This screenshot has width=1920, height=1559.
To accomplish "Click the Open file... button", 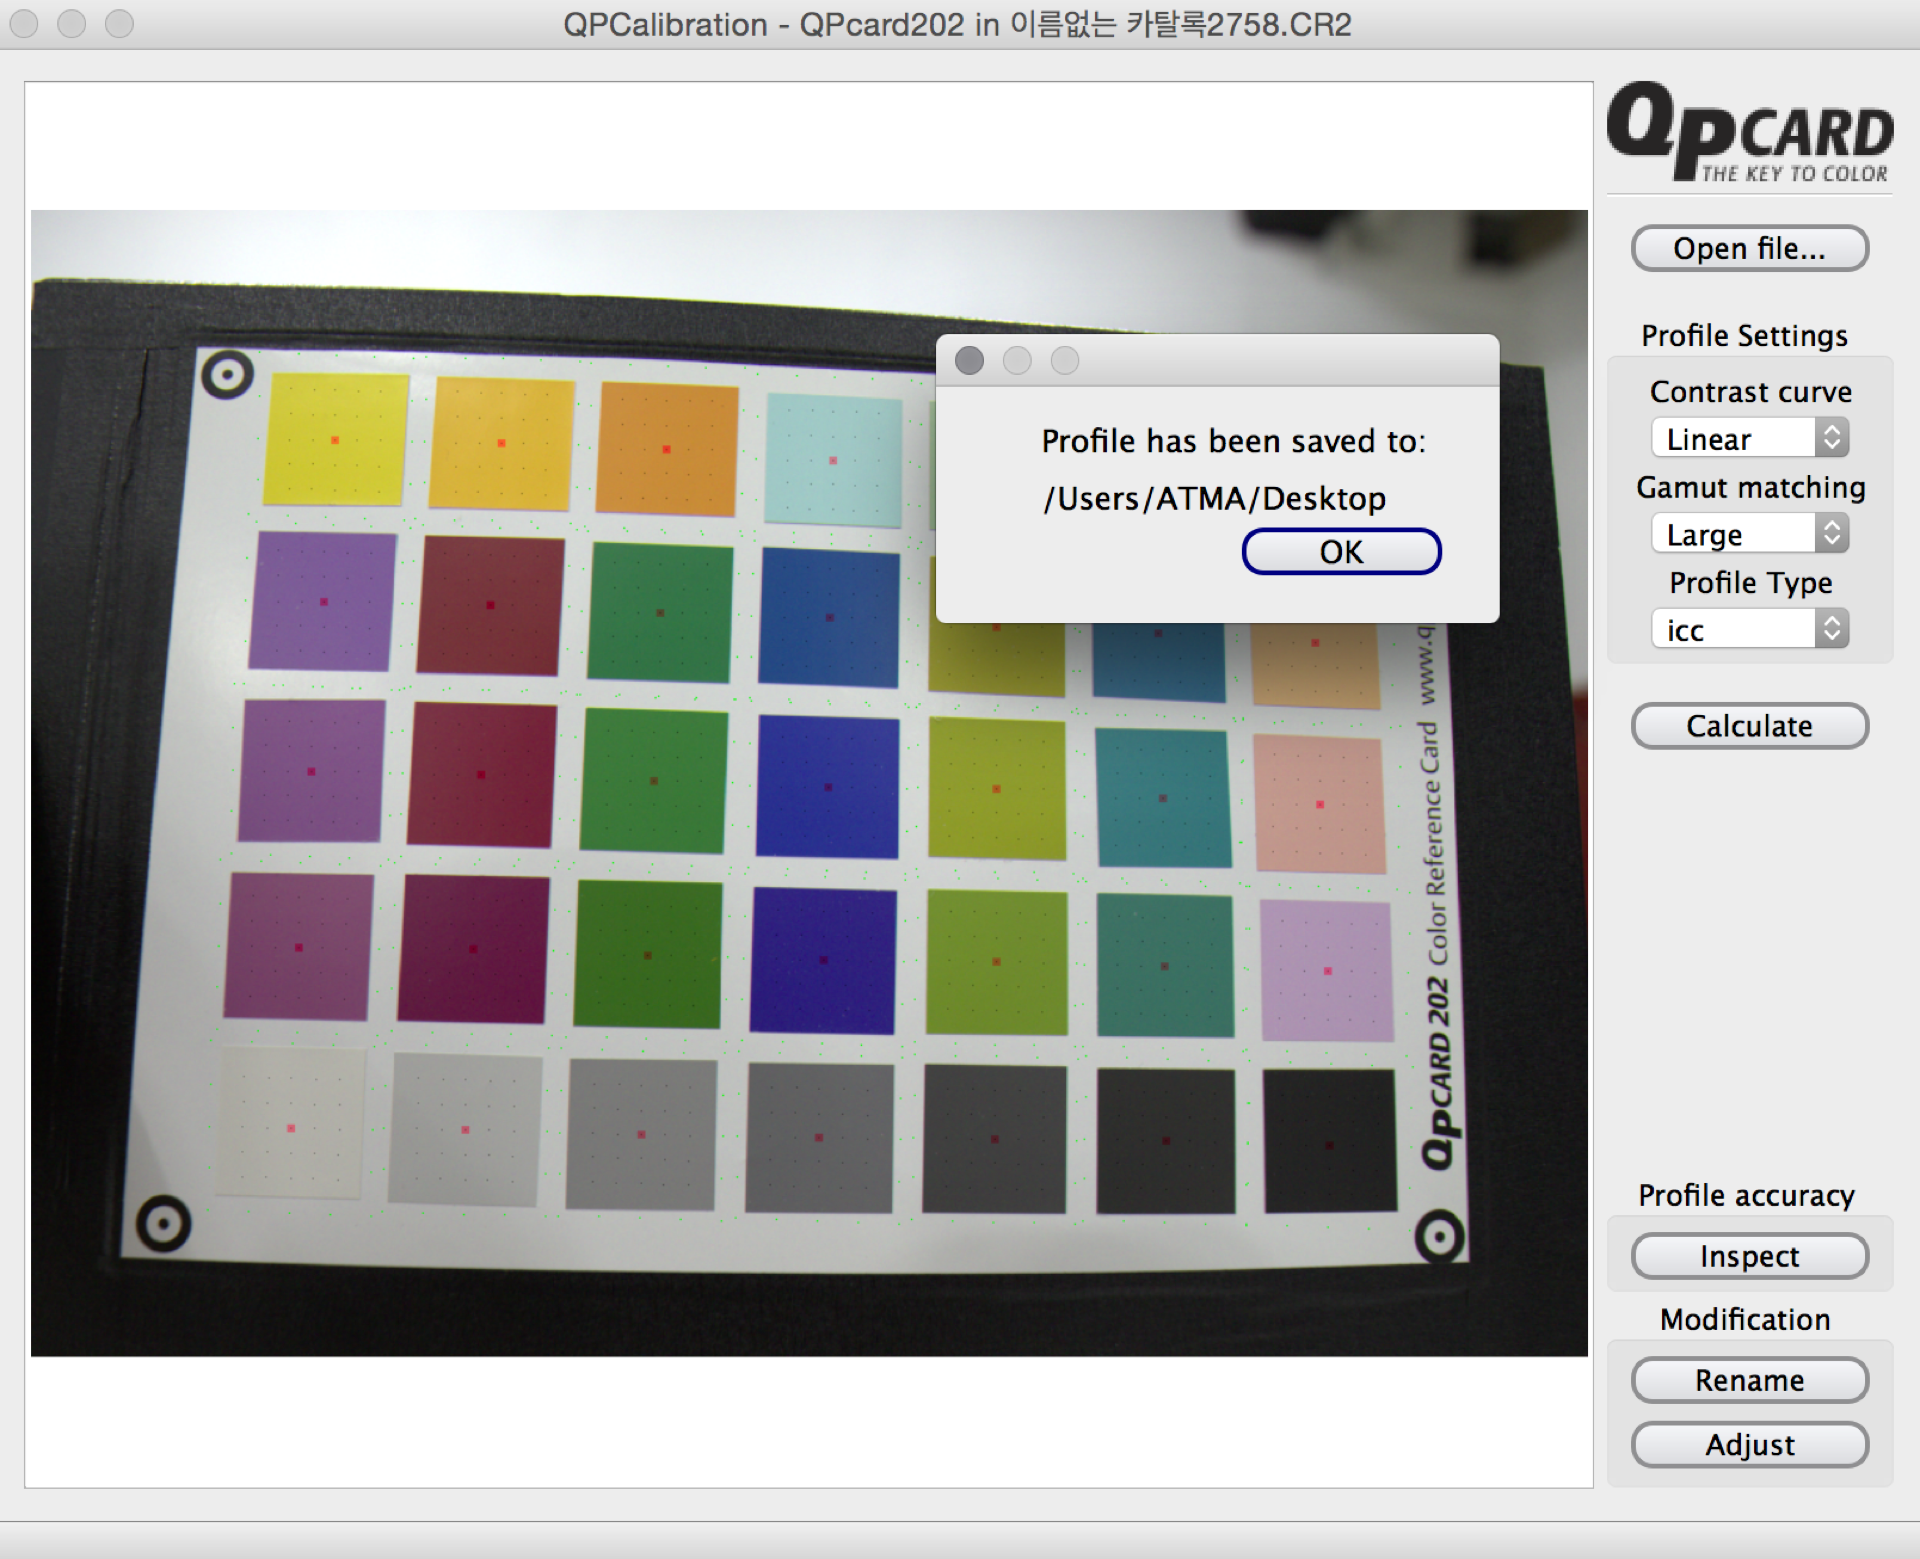I will point(1749,248).
